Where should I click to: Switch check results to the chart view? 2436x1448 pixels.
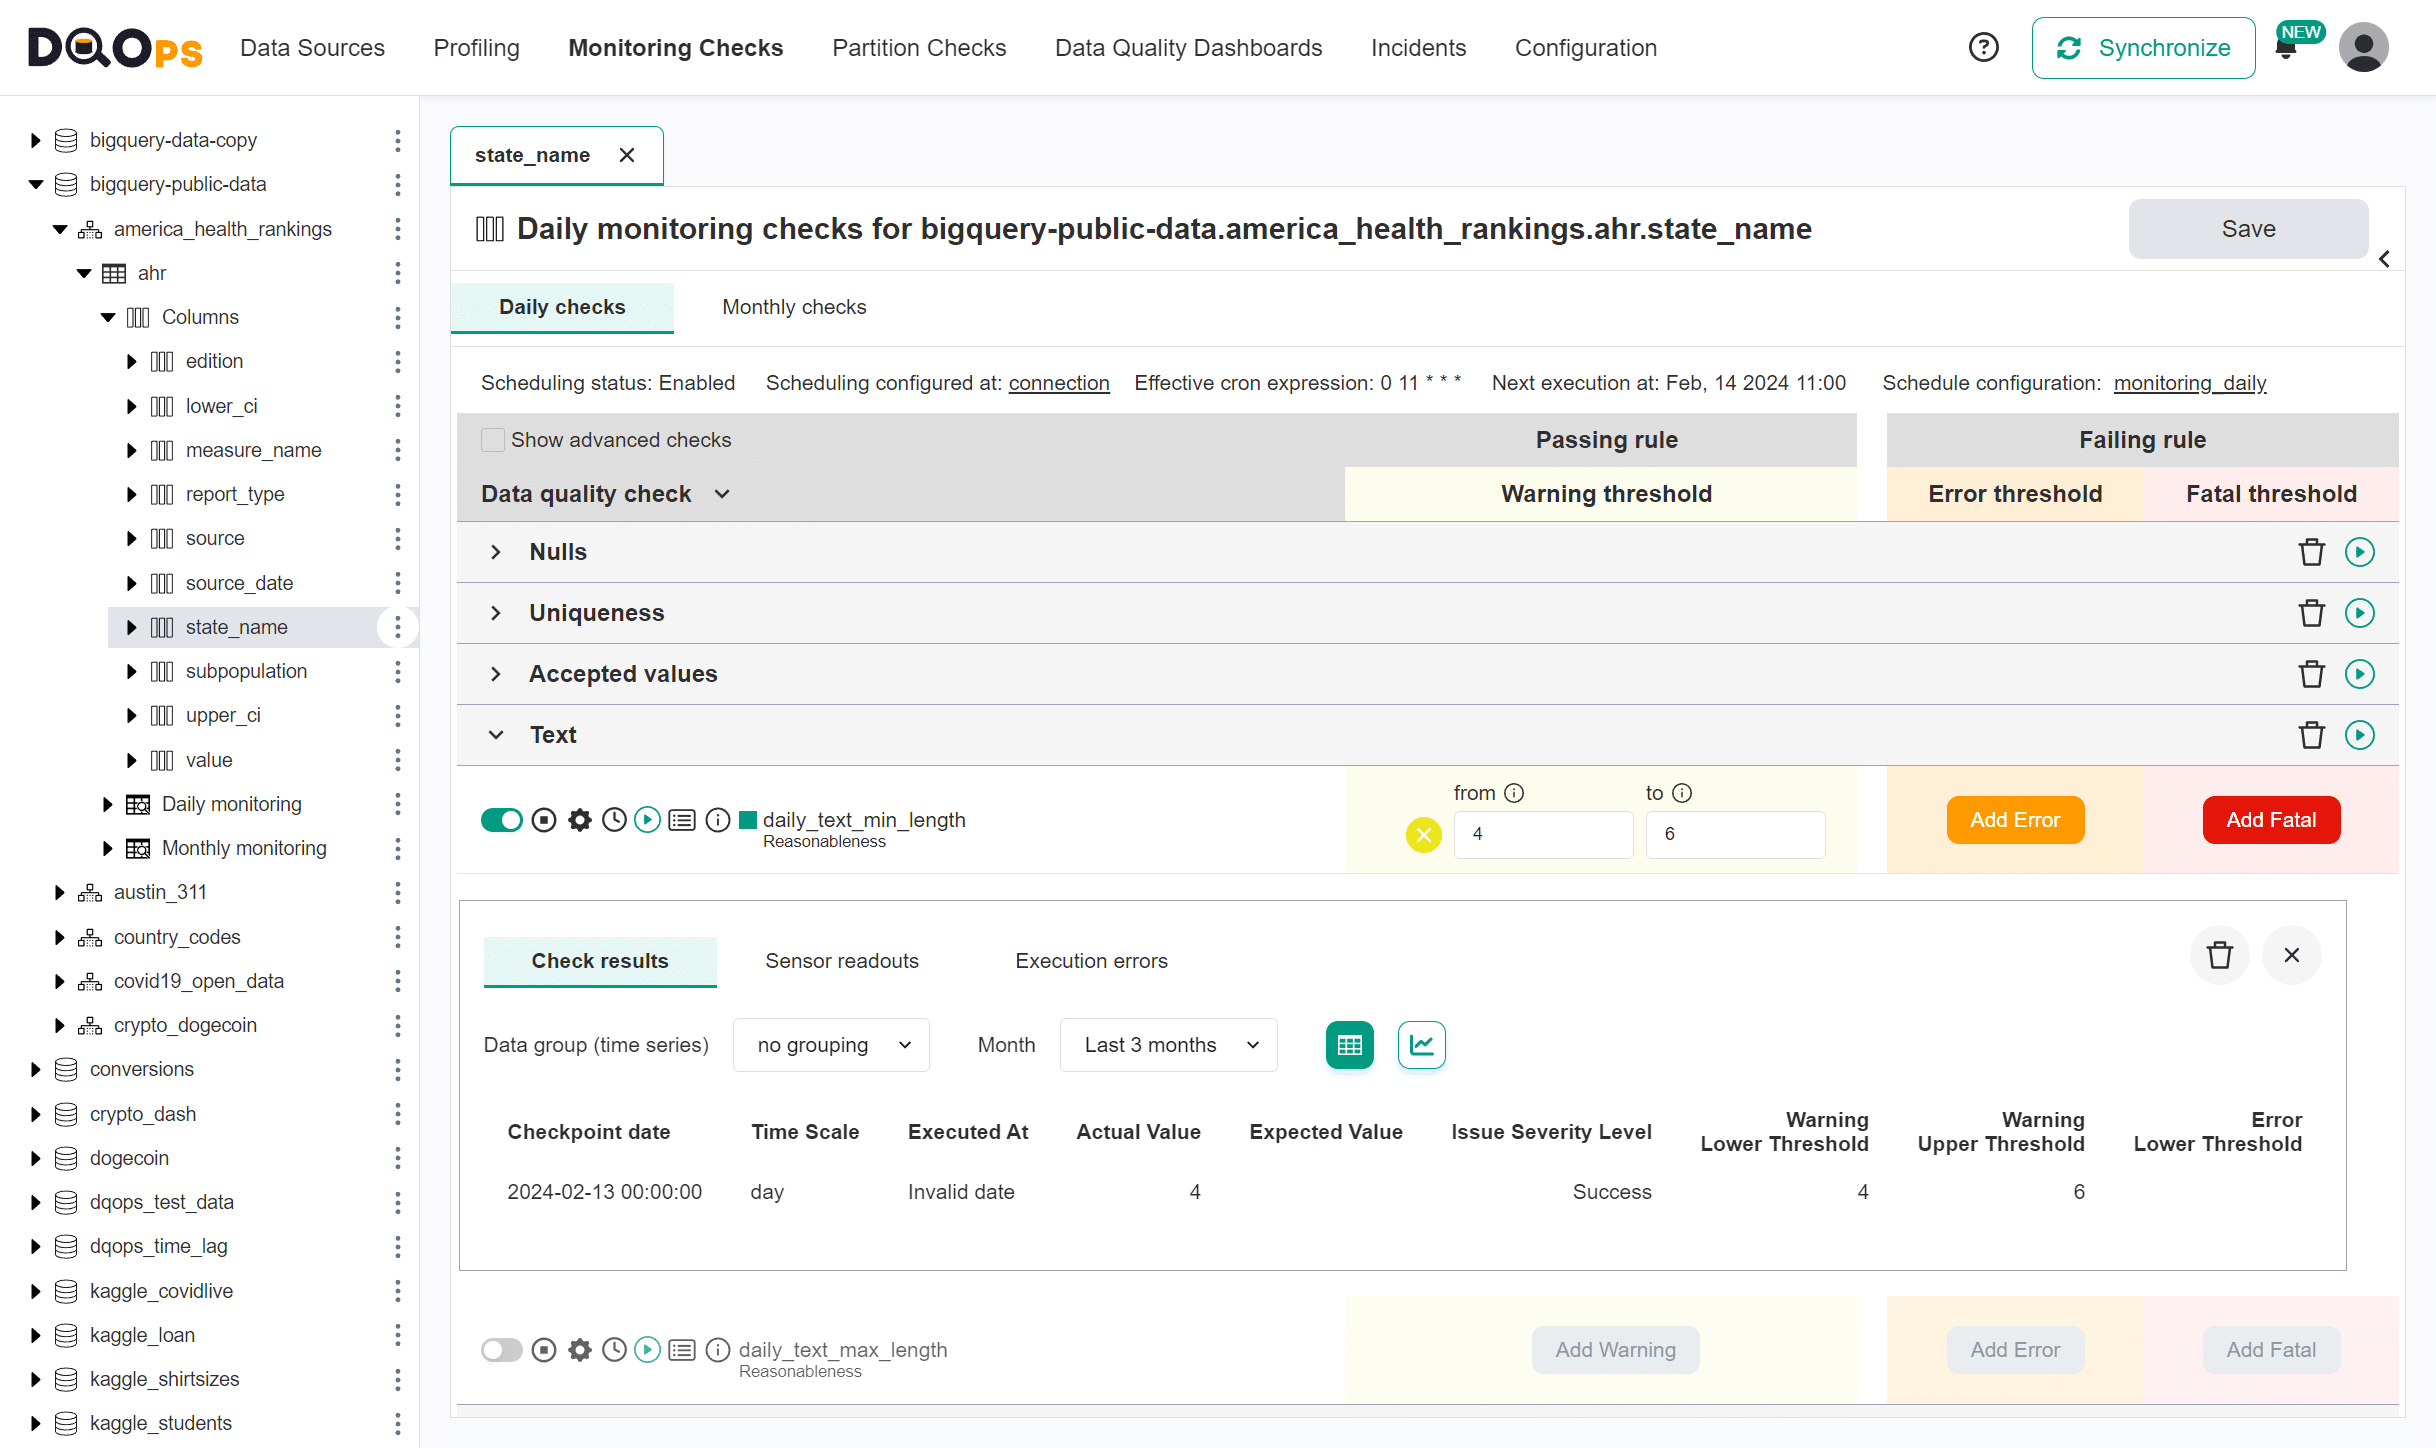[1421, 1044]
